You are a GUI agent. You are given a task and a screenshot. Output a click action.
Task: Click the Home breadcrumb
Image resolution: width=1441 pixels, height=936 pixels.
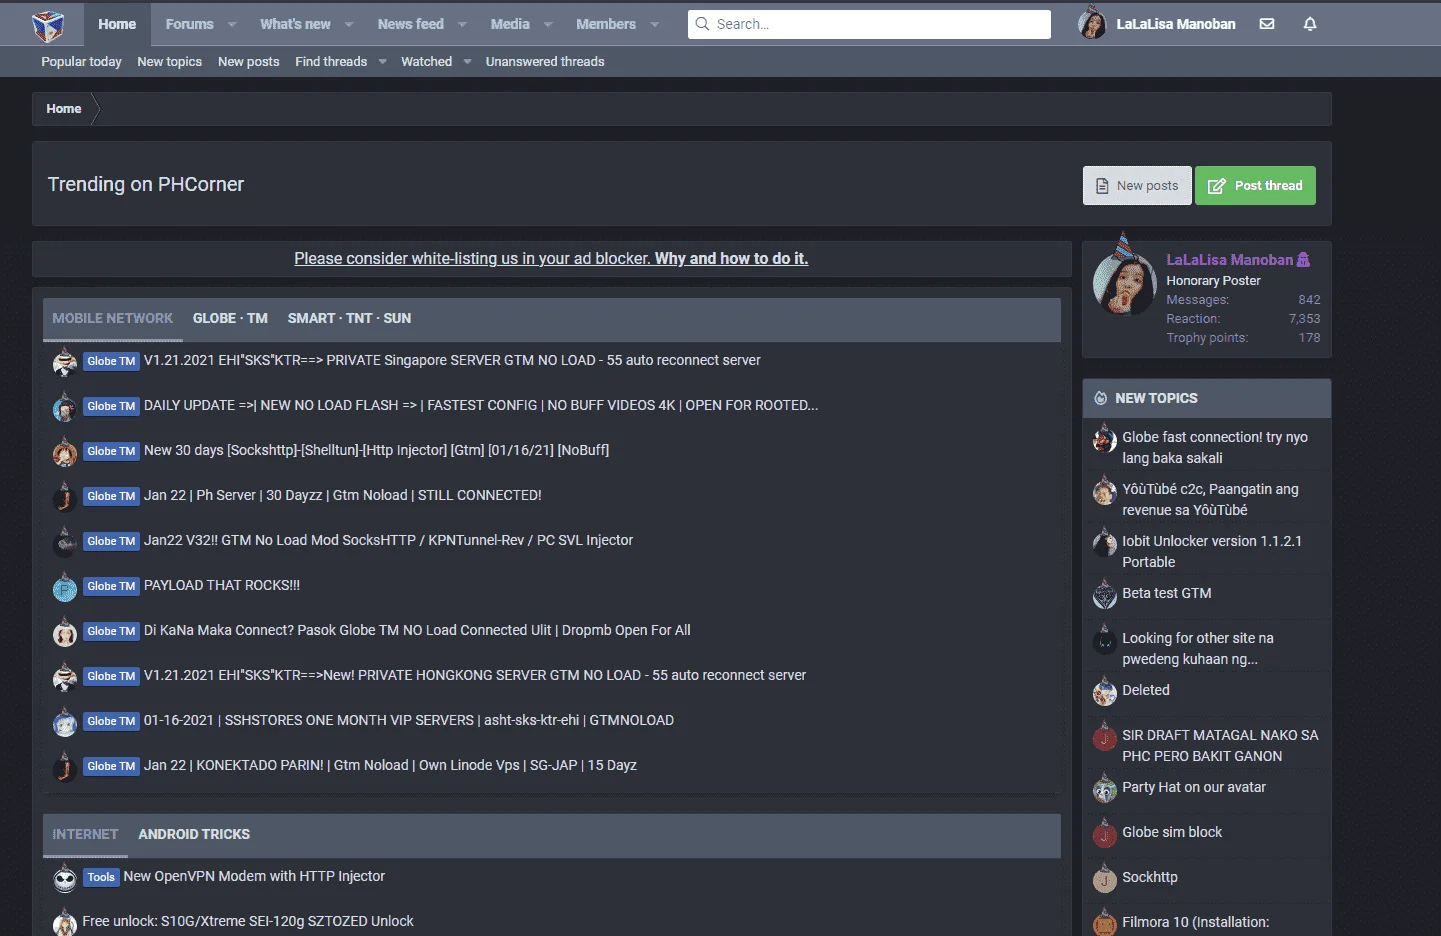click(63, 109)
